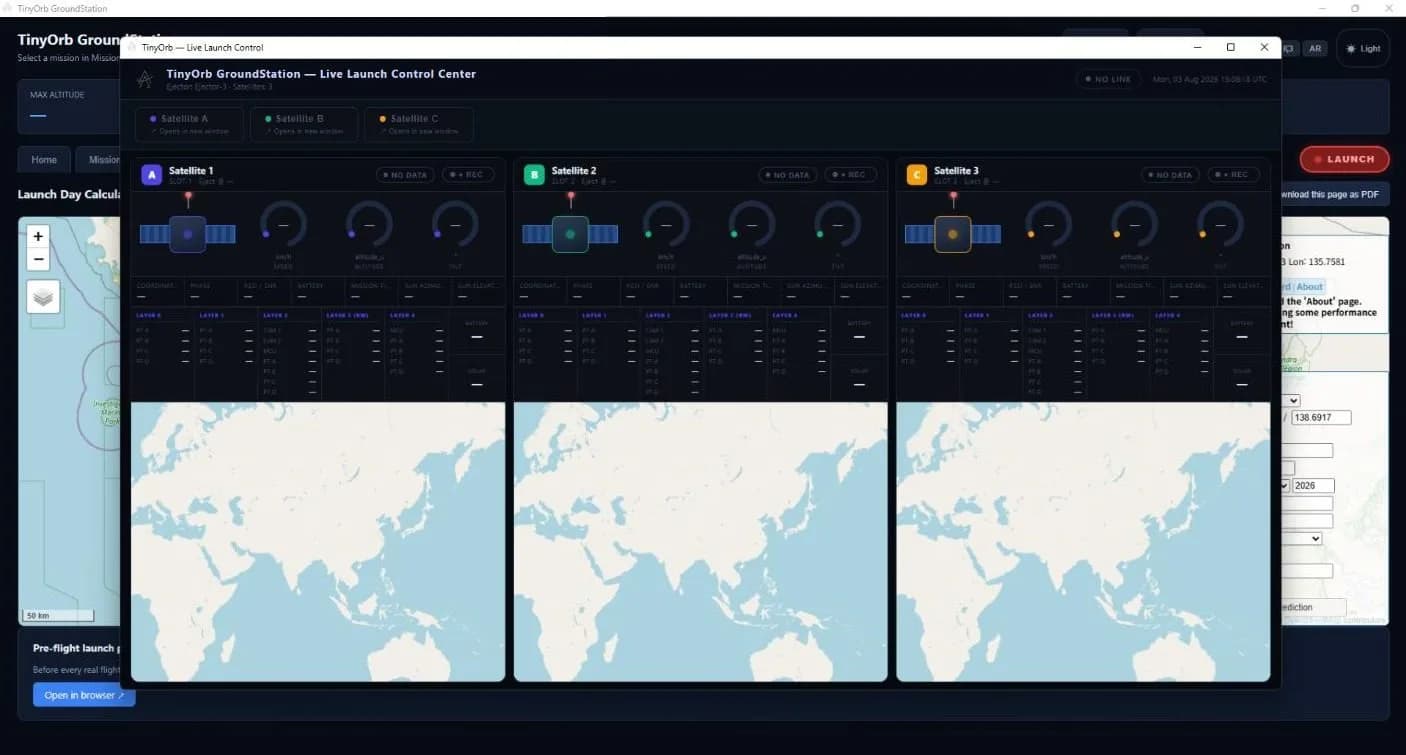The height and width of the screenshot is (755, 1406).
Task: Click the green B badge of Satellite 2
Action: pyautogui.click(x=534, y=175)
